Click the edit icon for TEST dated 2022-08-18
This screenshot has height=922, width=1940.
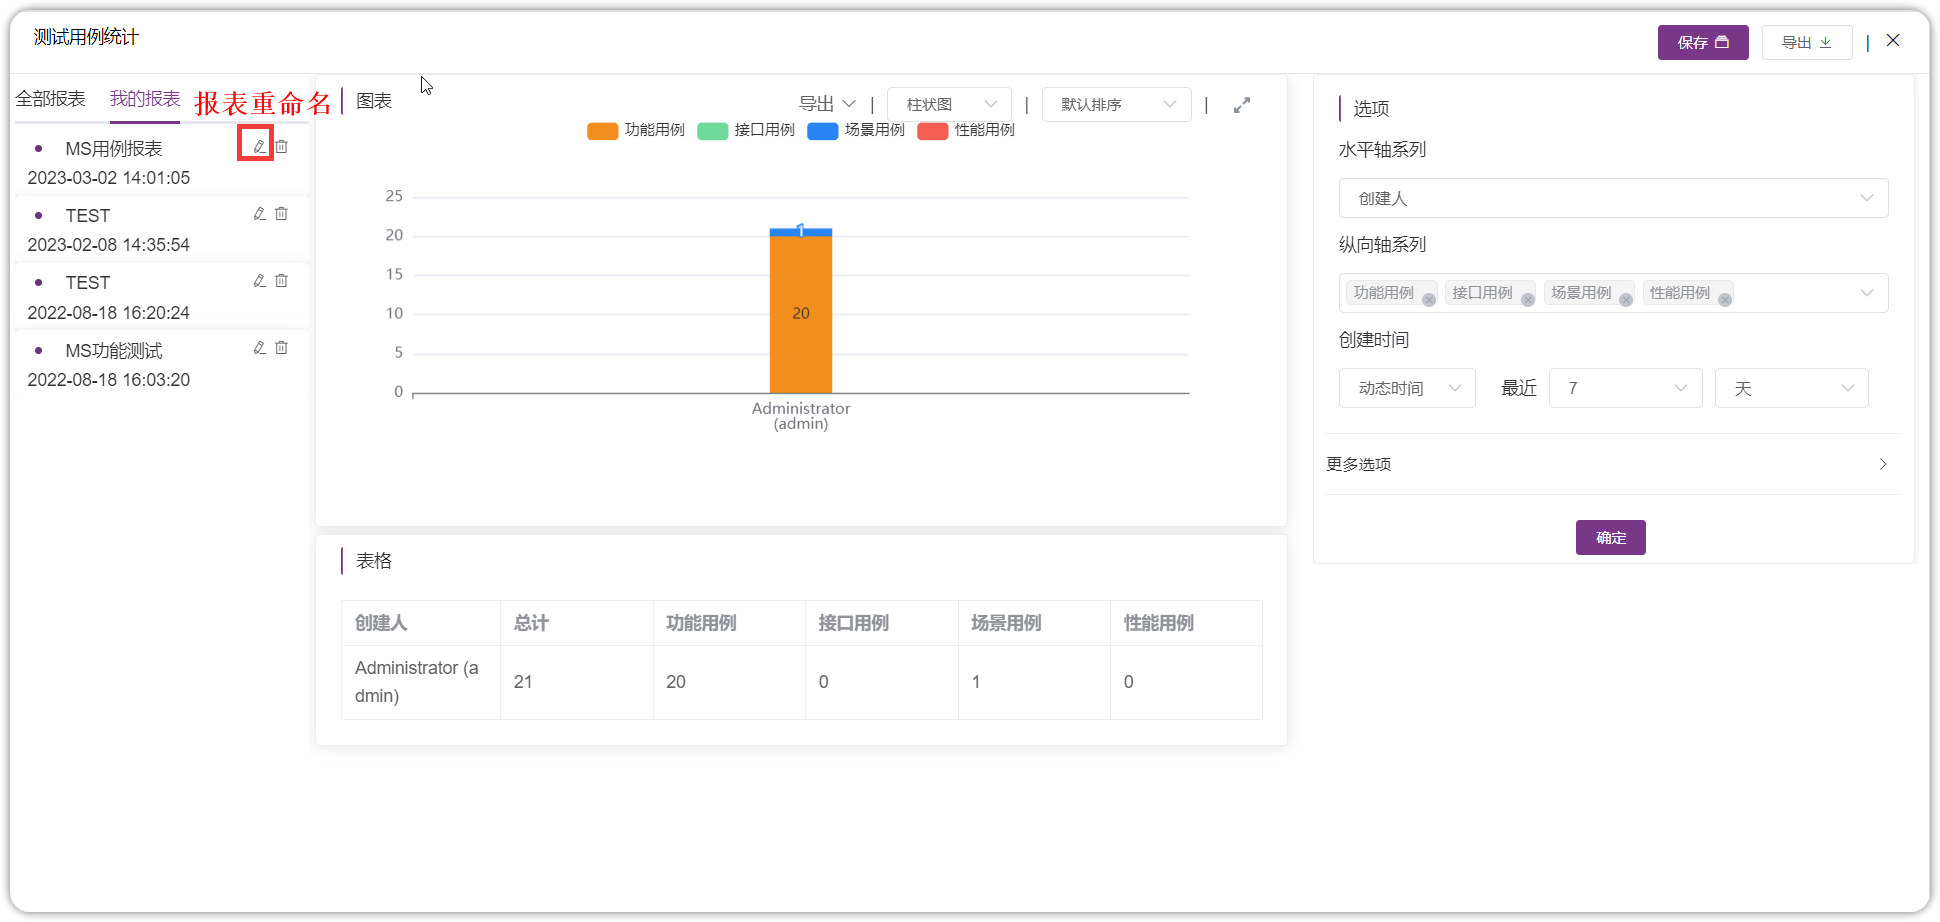coord(259,280)
